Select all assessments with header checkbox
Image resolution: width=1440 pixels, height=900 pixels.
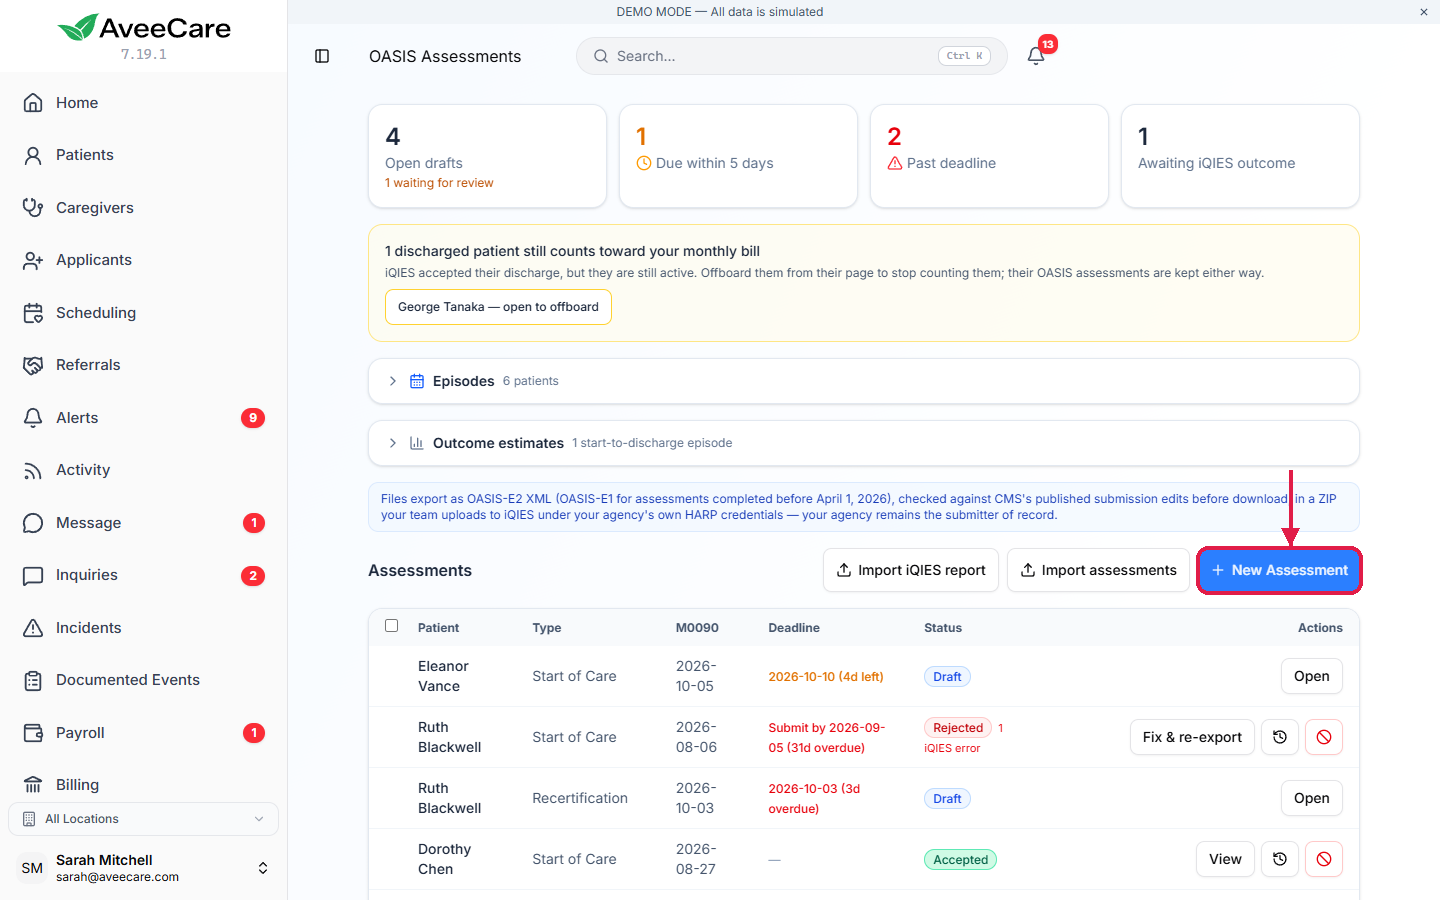(392, 626)
